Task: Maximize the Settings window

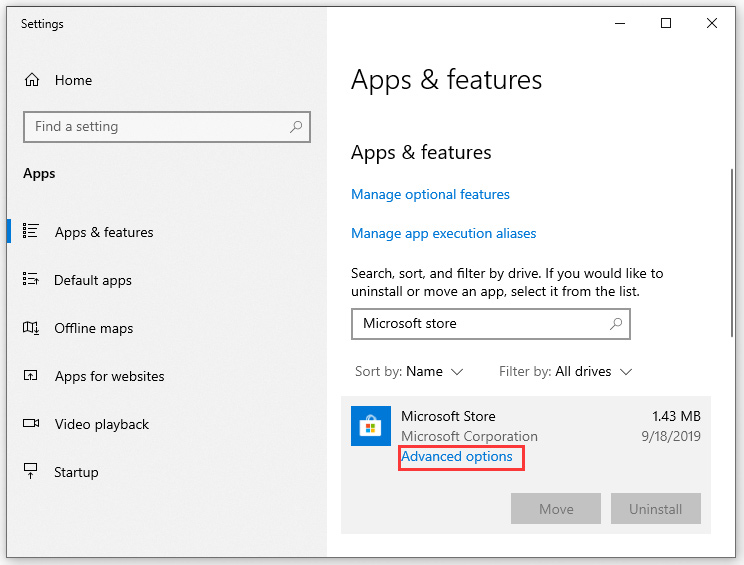Action: click(x=666, y=23)
